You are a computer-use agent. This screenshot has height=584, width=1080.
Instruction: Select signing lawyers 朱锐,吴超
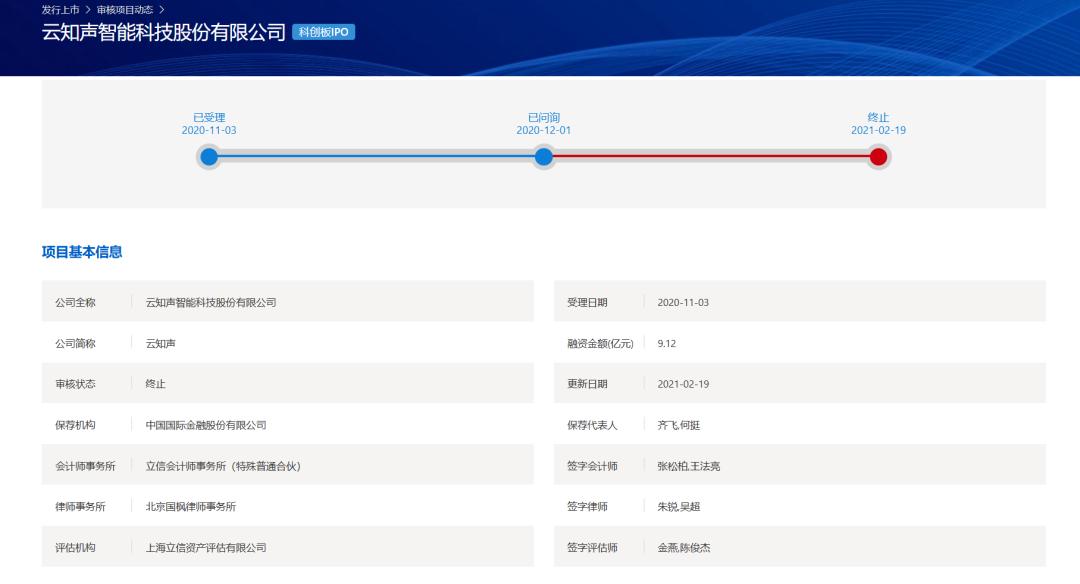click(x=678, y=506)
